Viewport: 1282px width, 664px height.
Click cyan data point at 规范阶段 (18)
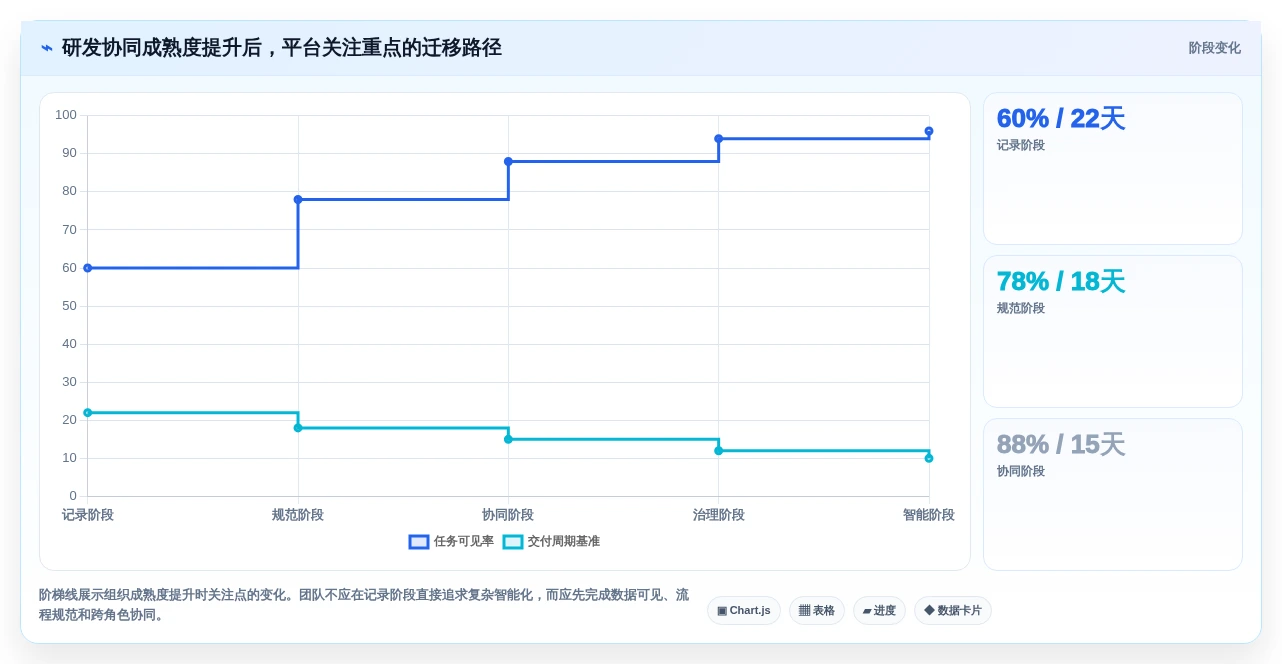[x=298, y=428]
